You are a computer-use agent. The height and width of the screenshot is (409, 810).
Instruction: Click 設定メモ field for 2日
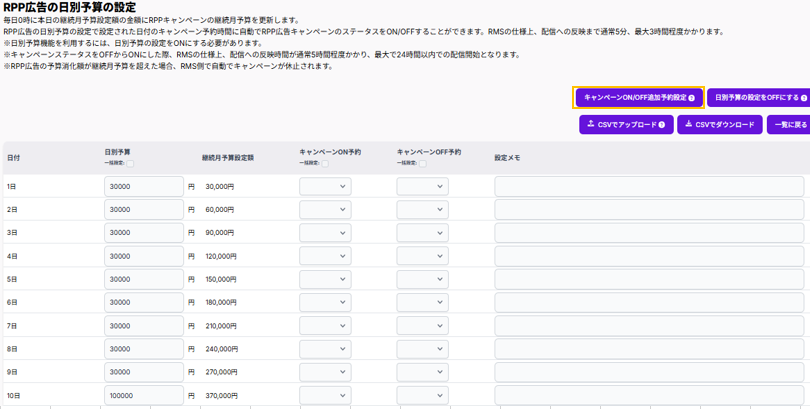pos(650,210)
